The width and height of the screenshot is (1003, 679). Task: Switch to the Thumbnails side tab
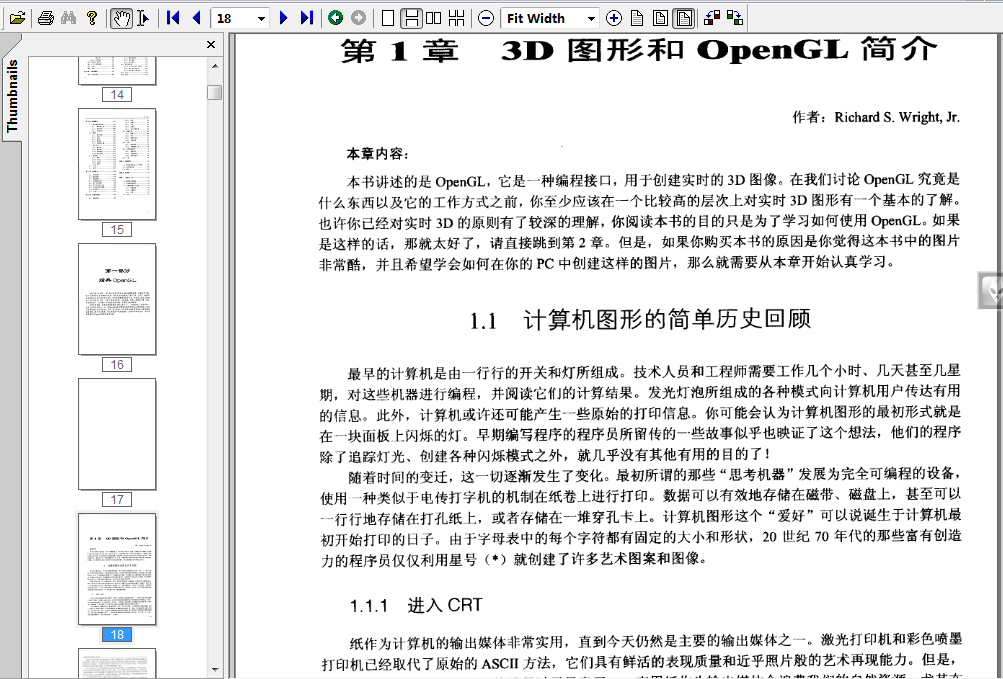pyautogui.click(x=12, y=96)
